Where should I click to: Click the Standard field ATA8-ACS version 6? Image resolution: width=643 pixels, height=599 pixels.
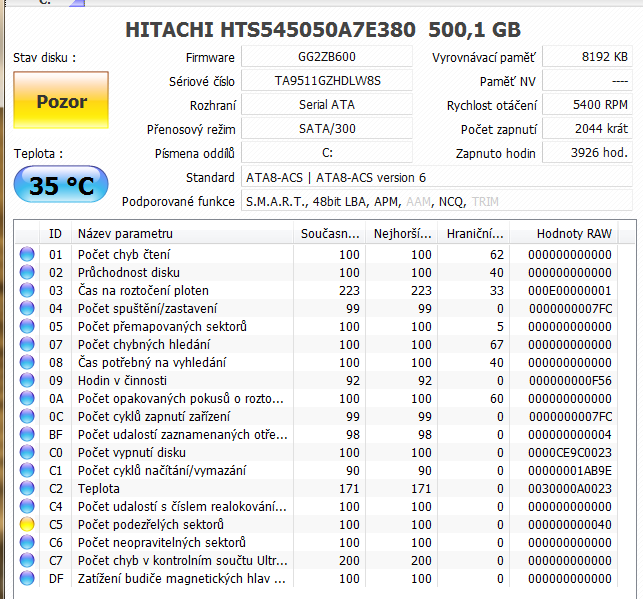(x=437, y=178)
